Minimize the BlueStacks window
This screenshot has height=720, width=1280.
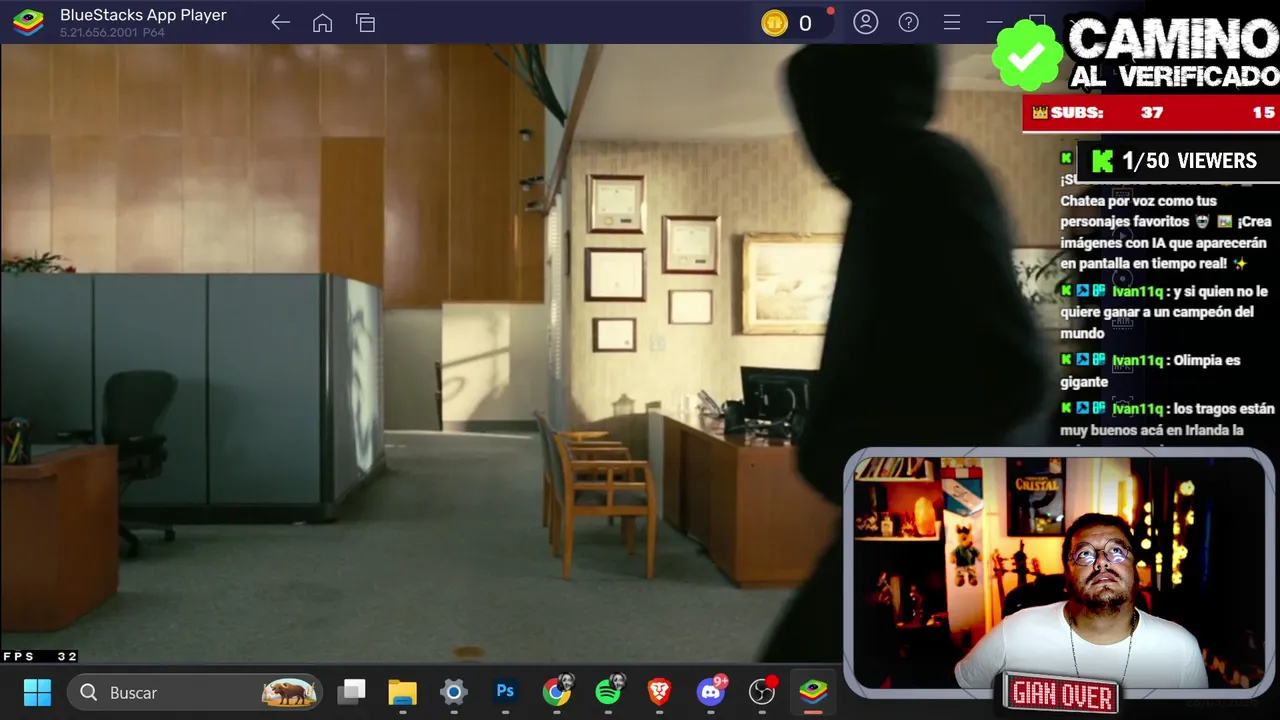coord(994,22)
